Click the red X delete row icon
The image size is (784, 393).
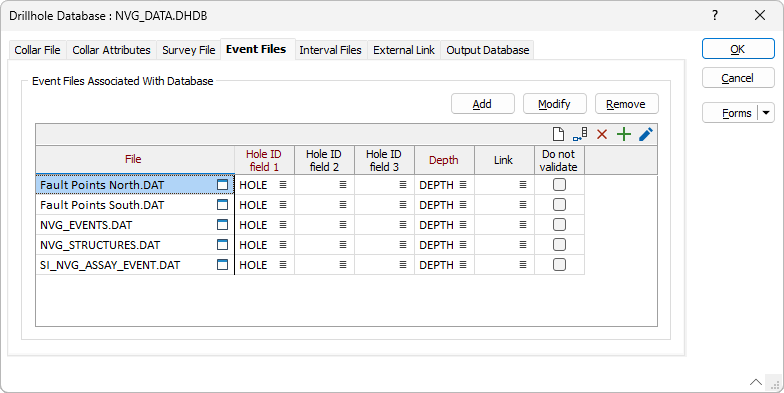tap(602, 134)
